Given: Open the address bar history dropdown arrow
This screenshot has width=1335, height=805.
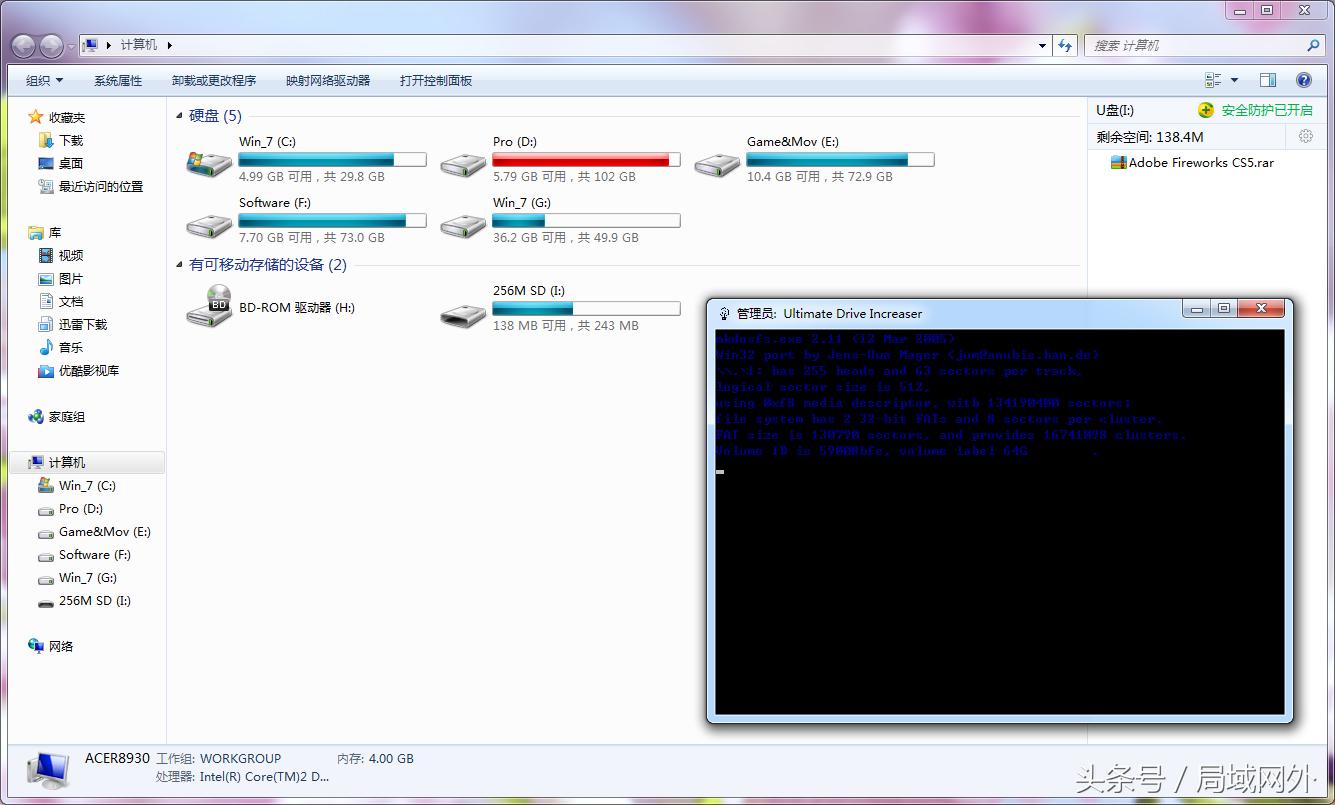Looking at the screenshot, I should coord(1042,45).
